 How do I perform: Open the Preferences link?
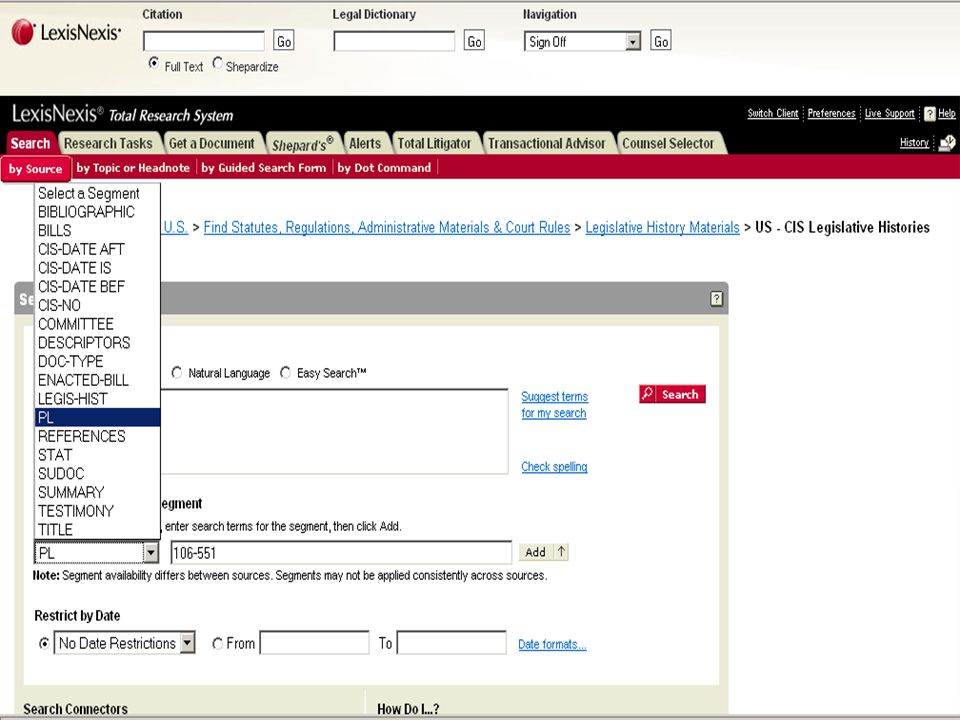point(831,113)
